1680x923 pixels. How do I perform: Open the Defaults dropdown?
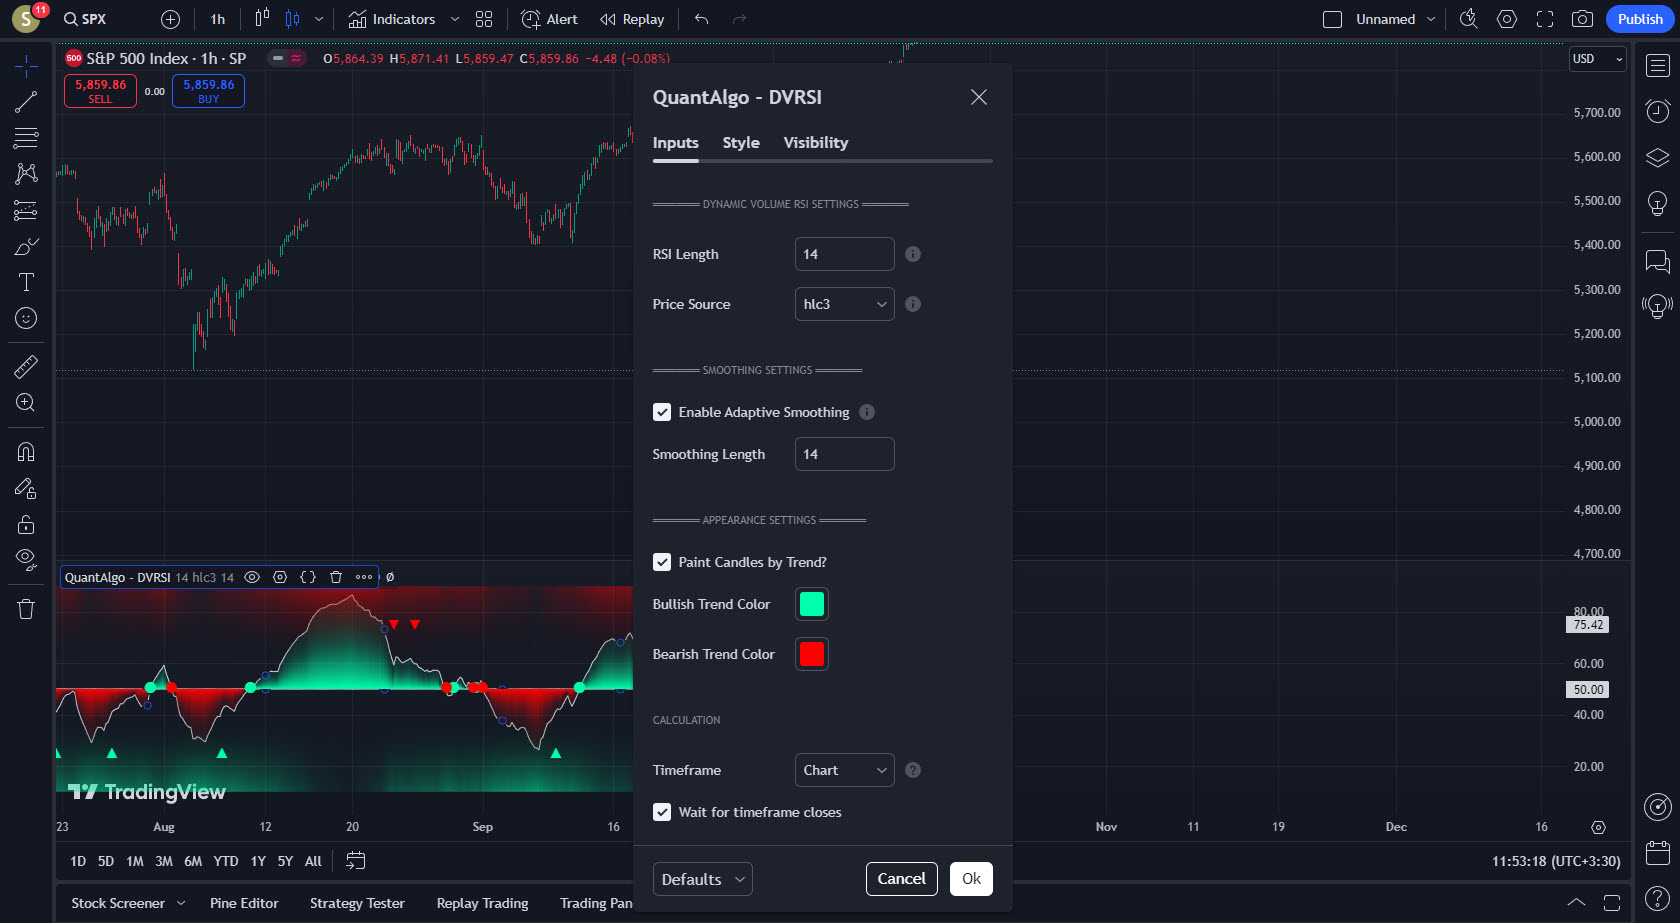(x=702, y=879)
